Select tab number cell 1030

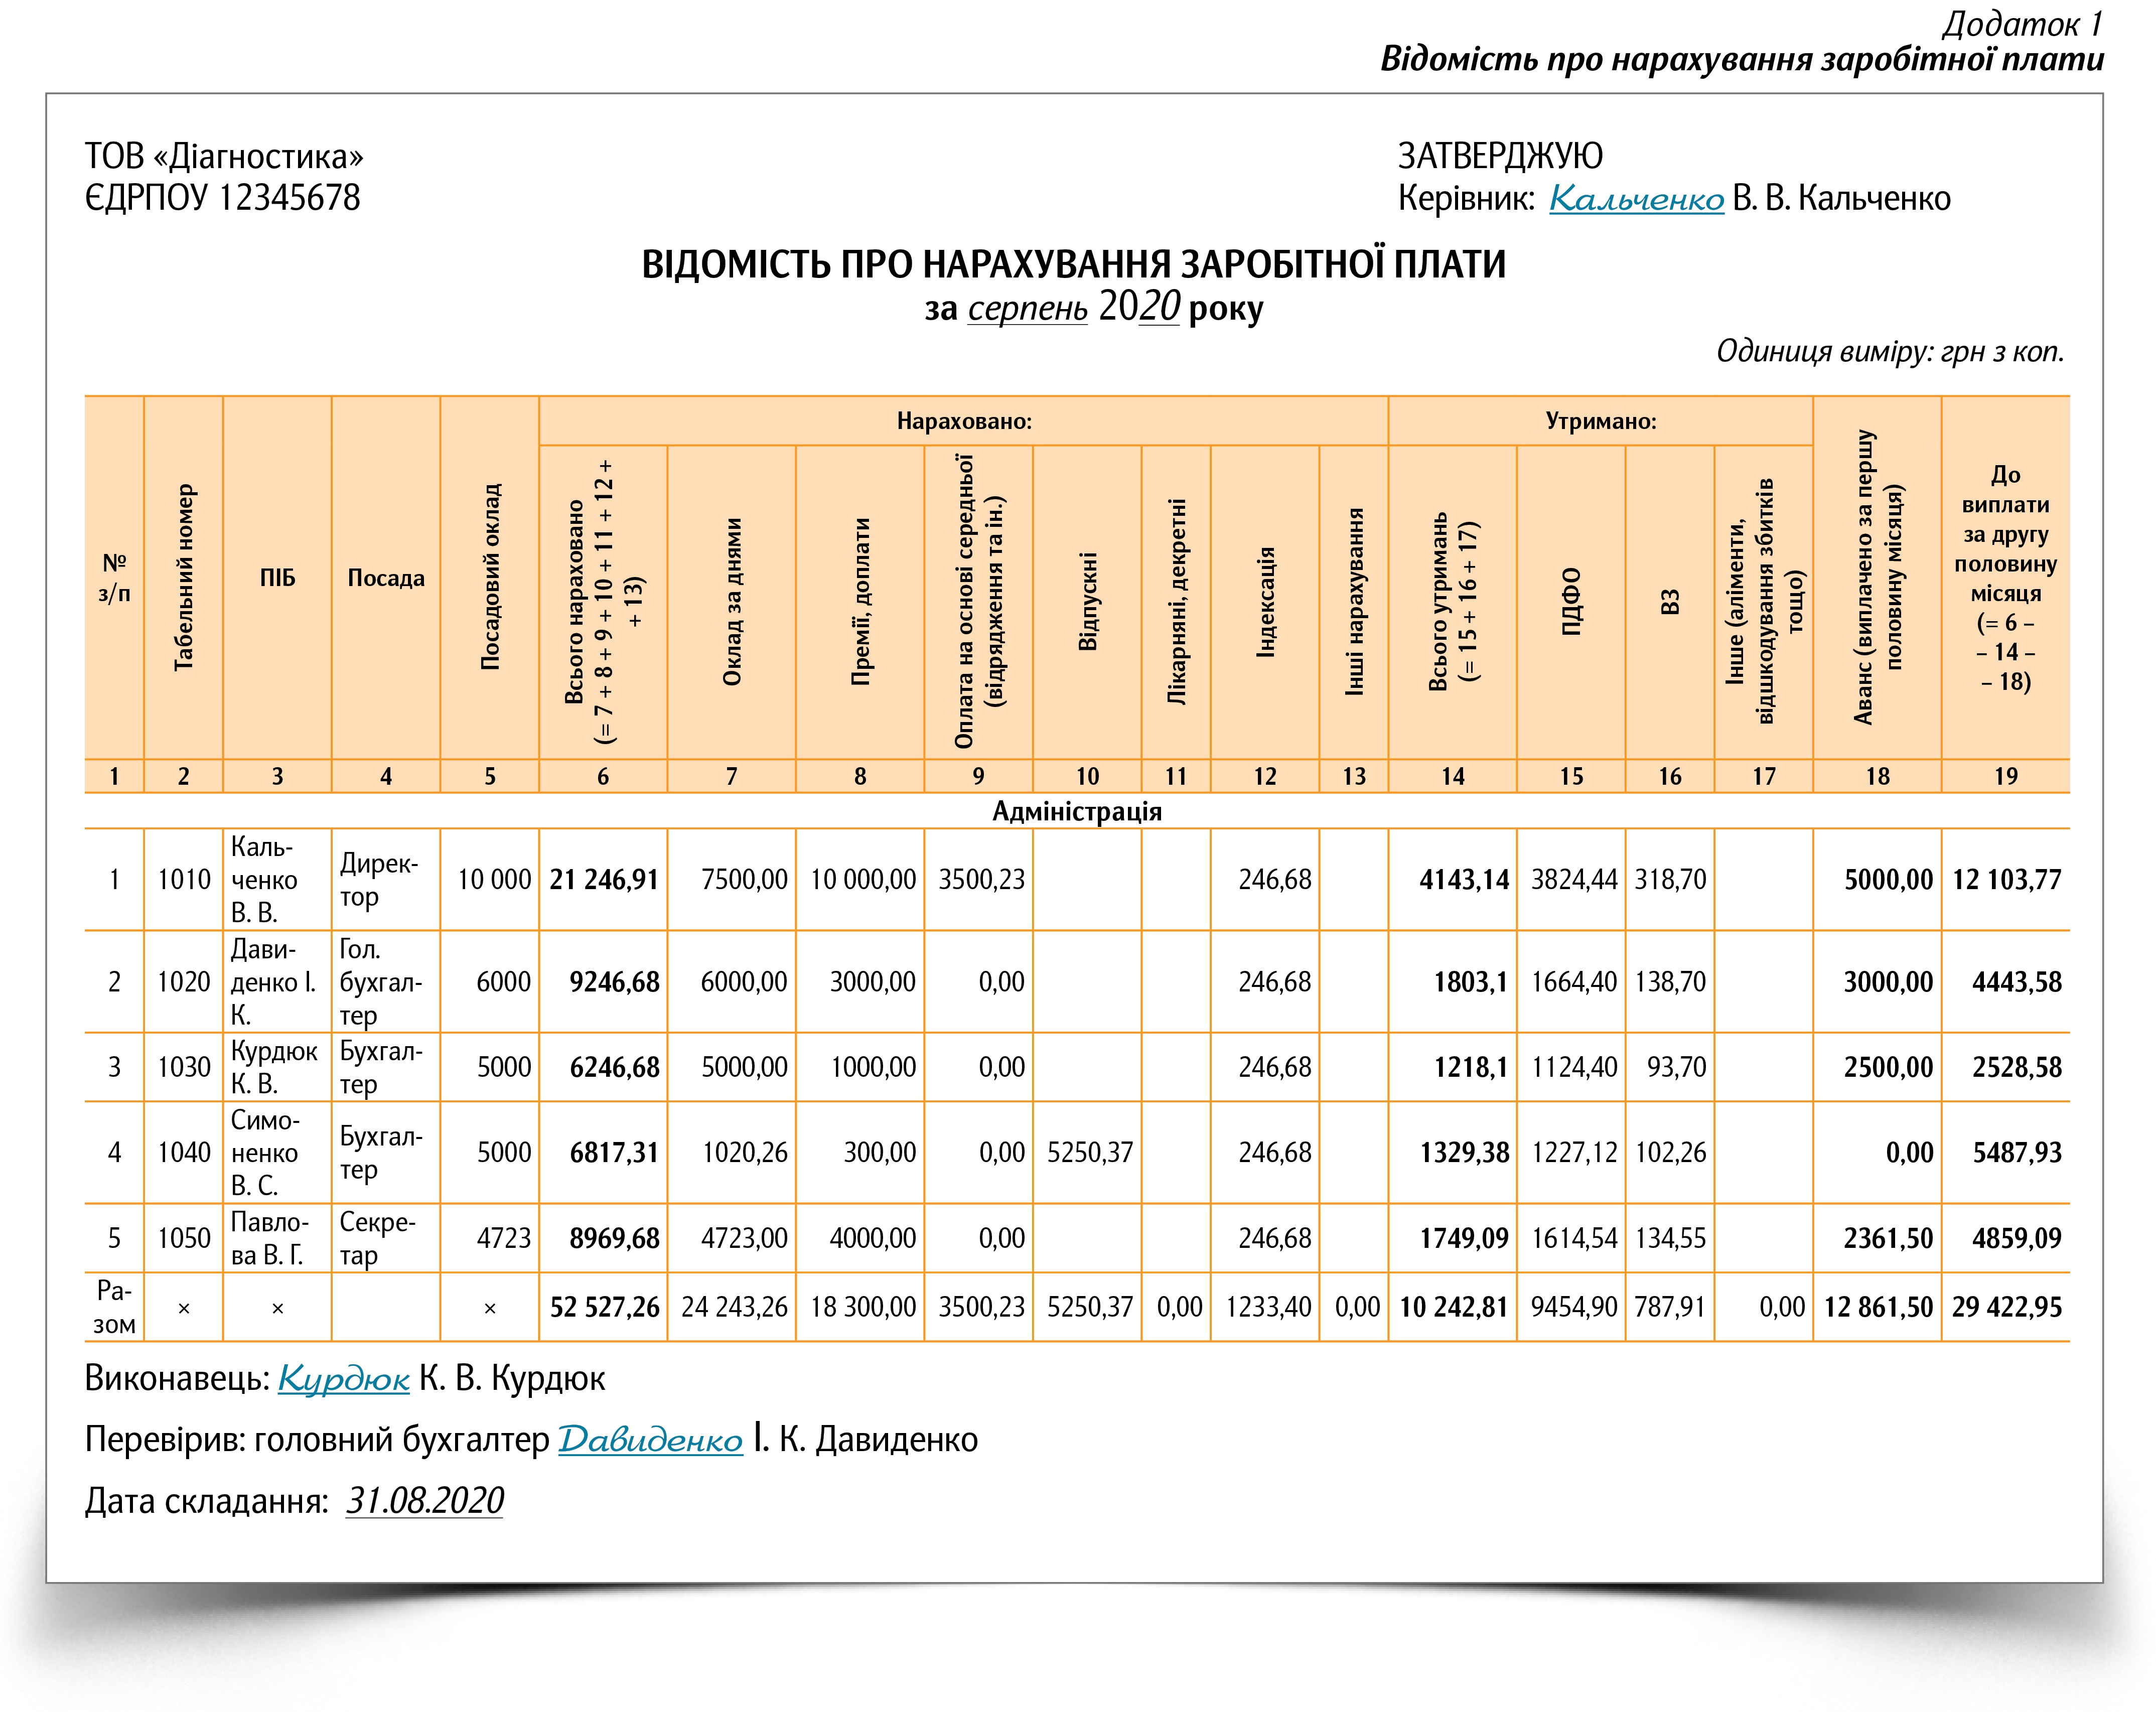click(x=184, y=1067)
